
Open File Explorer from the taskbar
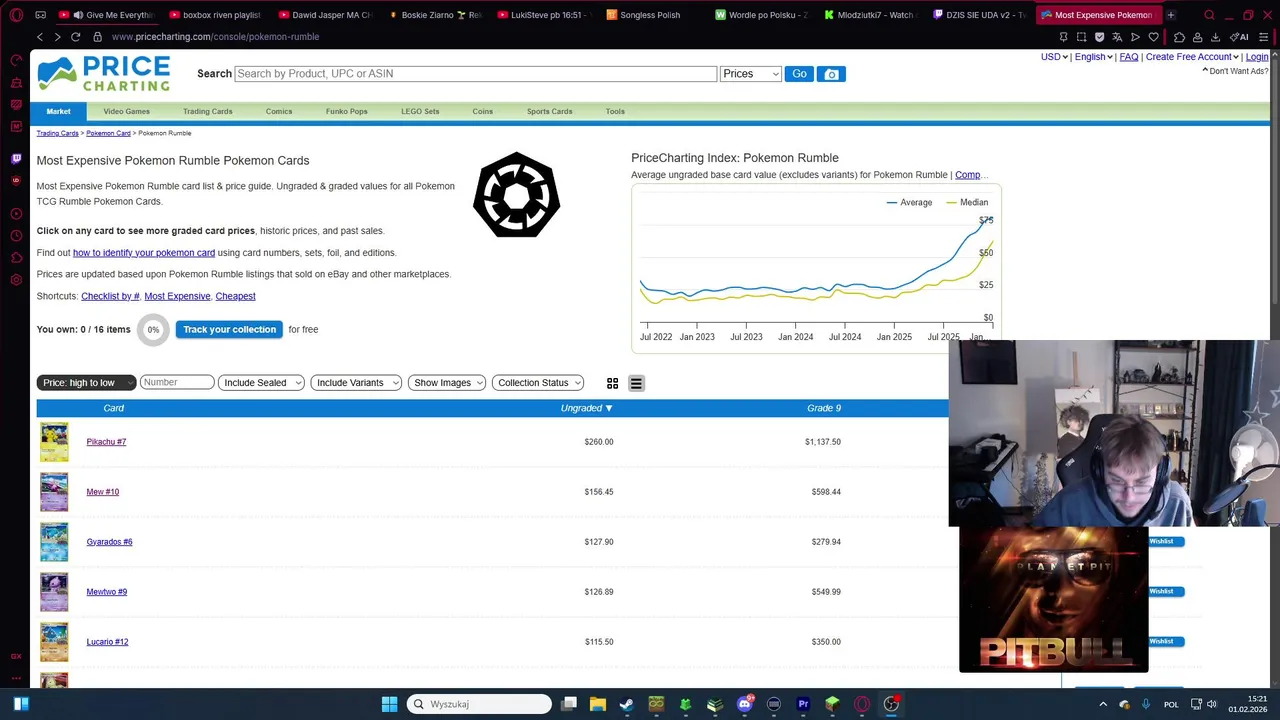tap(598, 704)
